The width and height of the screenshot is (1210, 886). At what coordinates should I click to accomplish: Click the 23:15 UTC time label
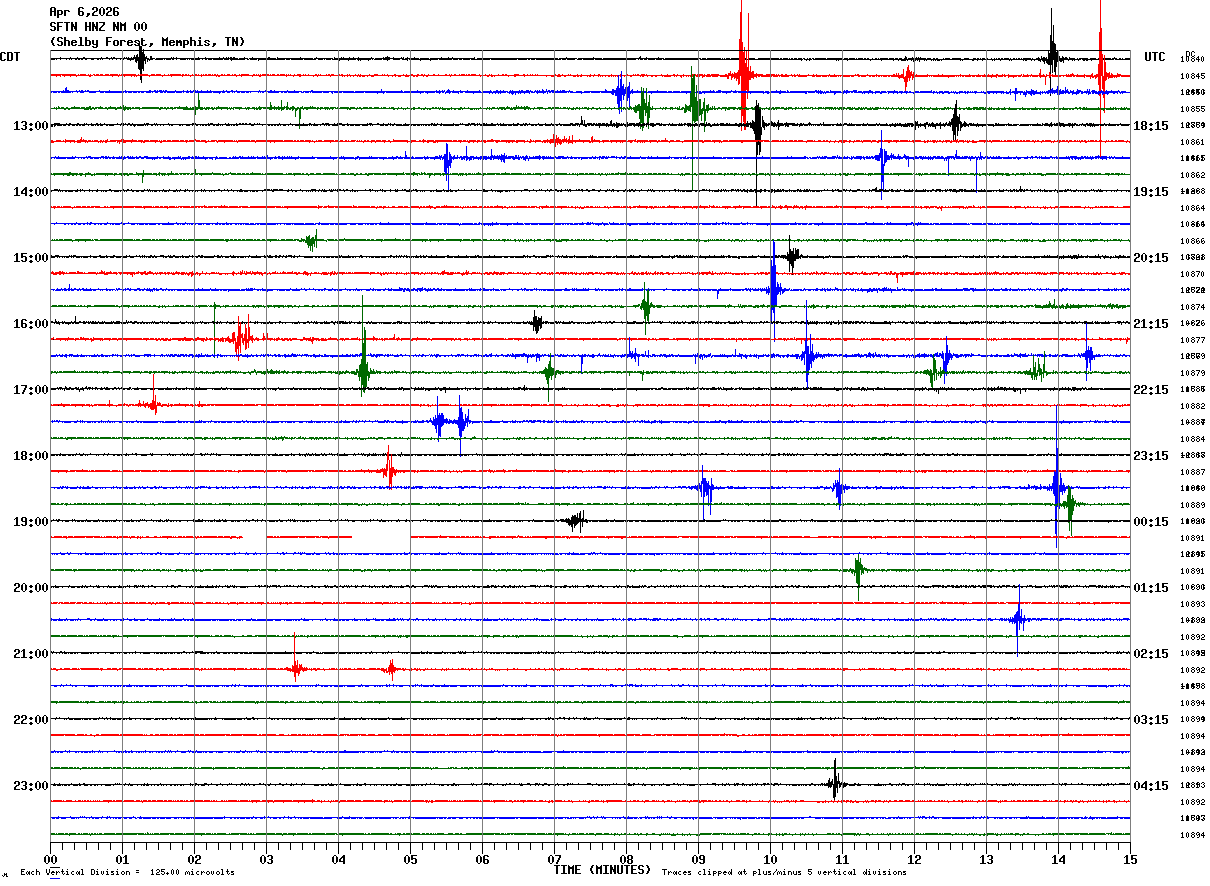[x=1151, y=456]
